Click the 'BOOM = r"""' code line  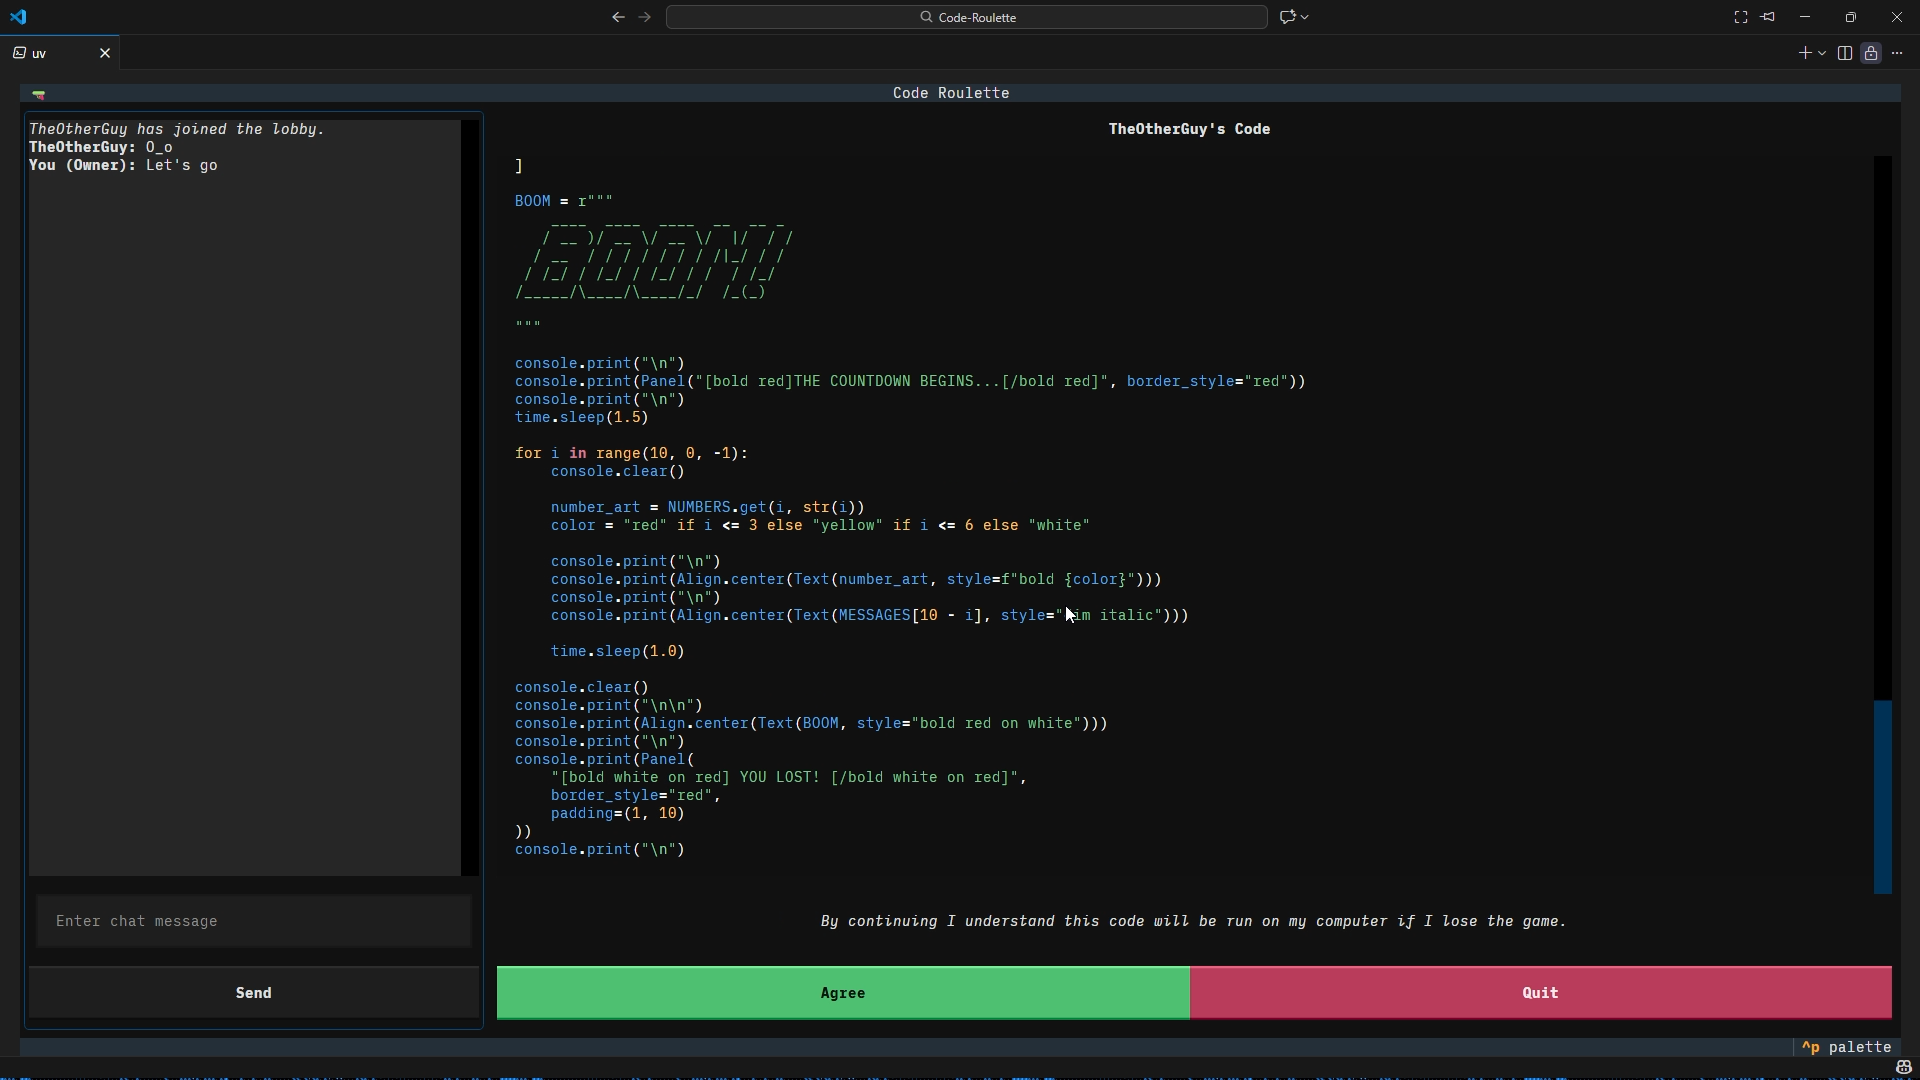(x=564, y=201)
